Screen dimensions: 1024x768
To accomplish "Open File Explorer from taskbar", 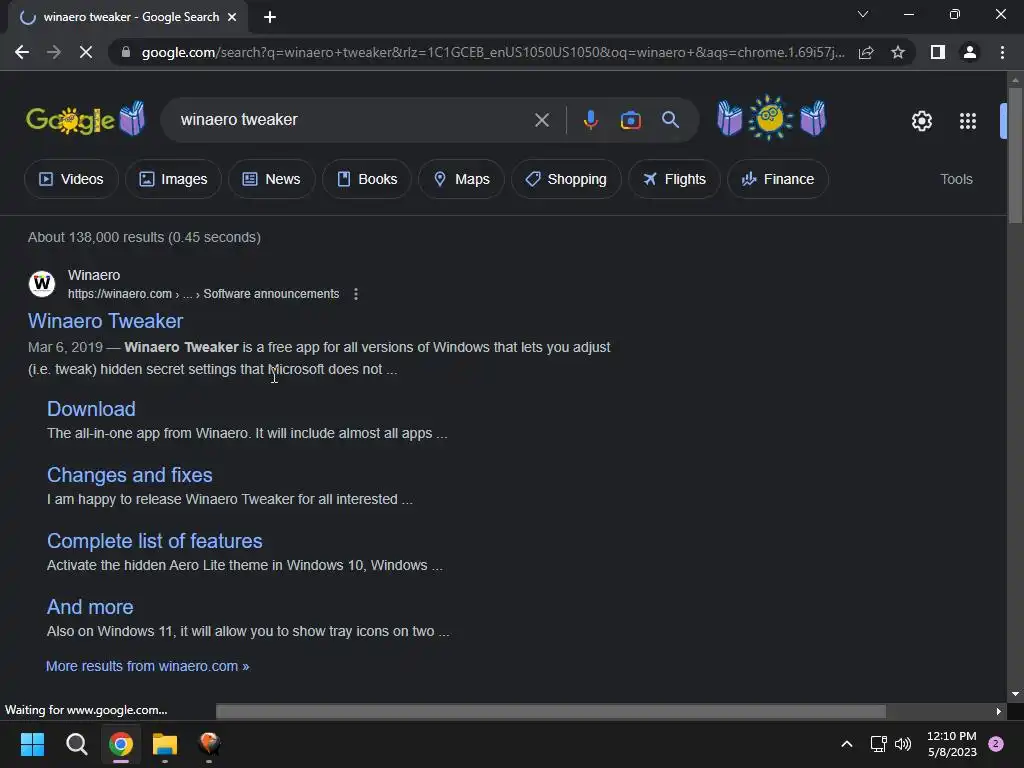I will 165,744.
